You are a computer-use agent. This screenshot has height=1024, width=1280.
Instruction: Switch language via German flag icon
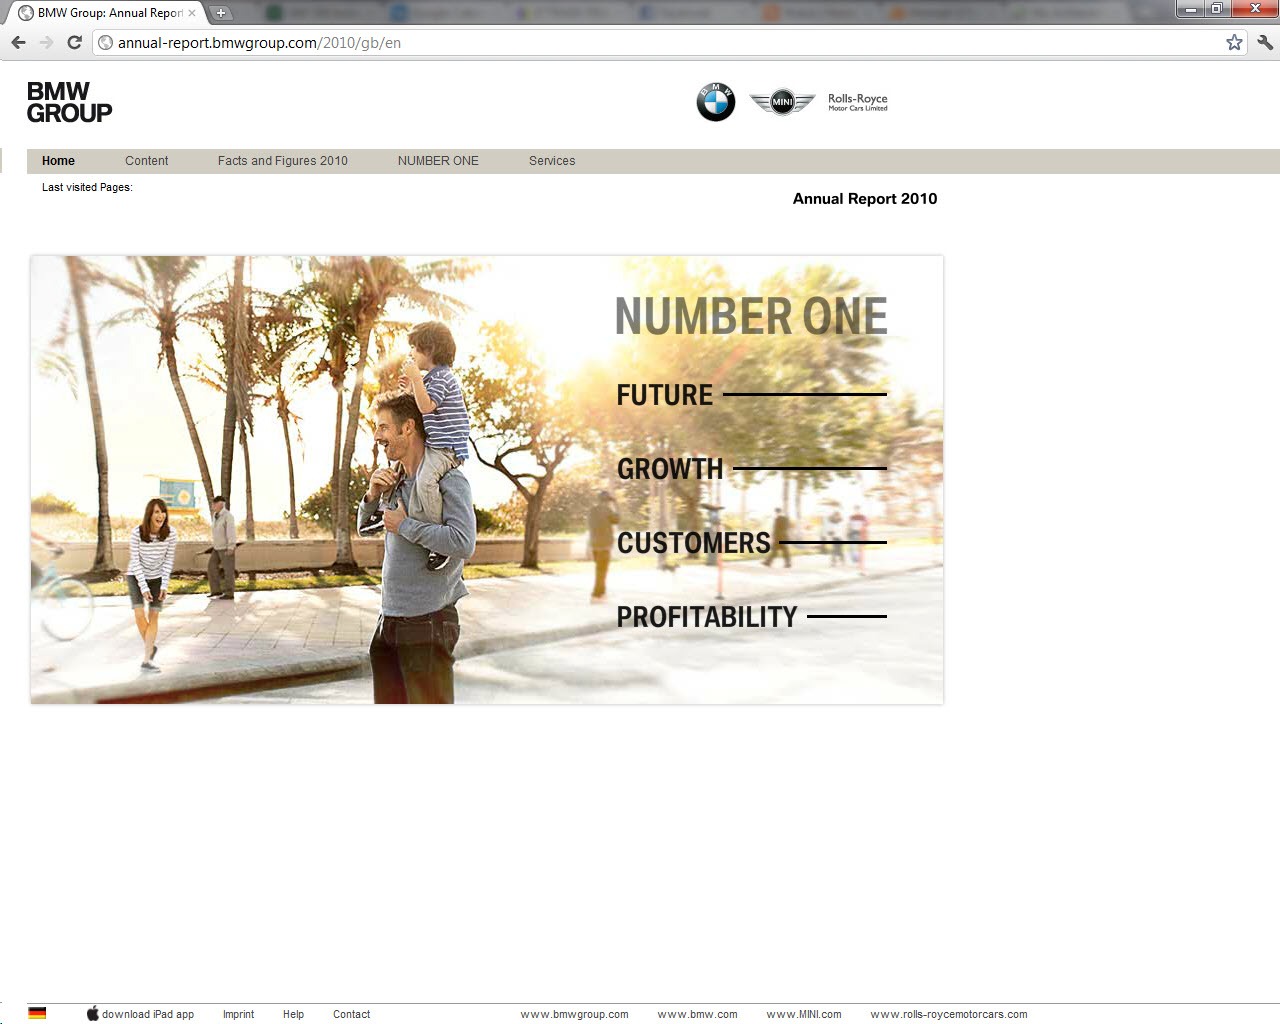pos(37,1013)
